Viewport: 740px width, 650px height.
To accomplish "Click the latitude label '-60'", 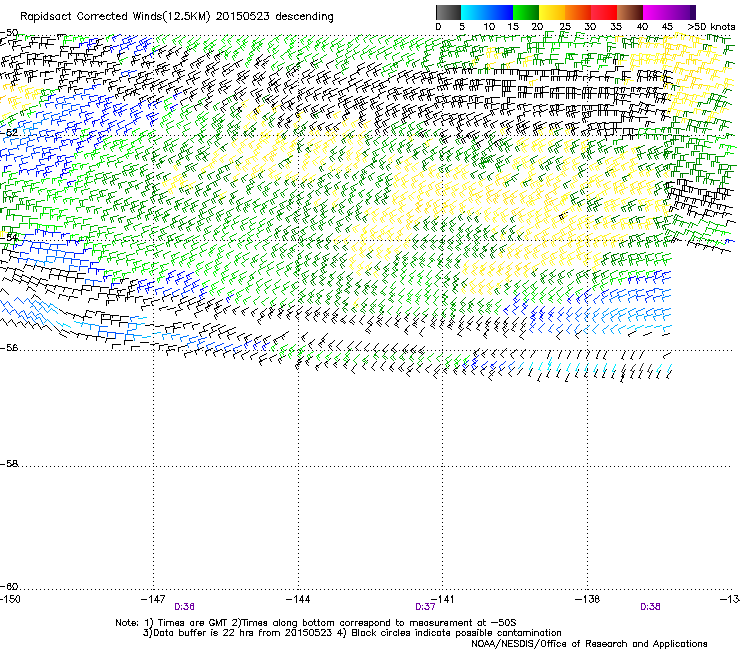I will [x=9, y=587].
